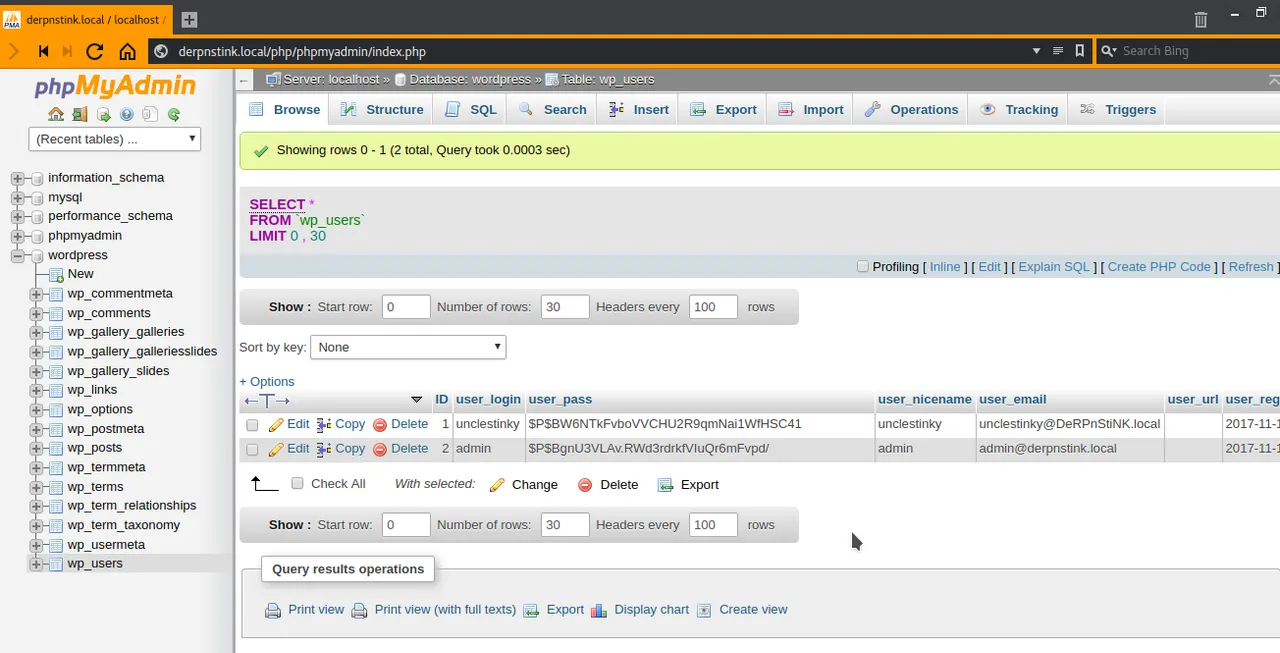This screenshot has height=653, width=1280.
Task: Toggle the Options link above the table
Action: coord(267,382)
